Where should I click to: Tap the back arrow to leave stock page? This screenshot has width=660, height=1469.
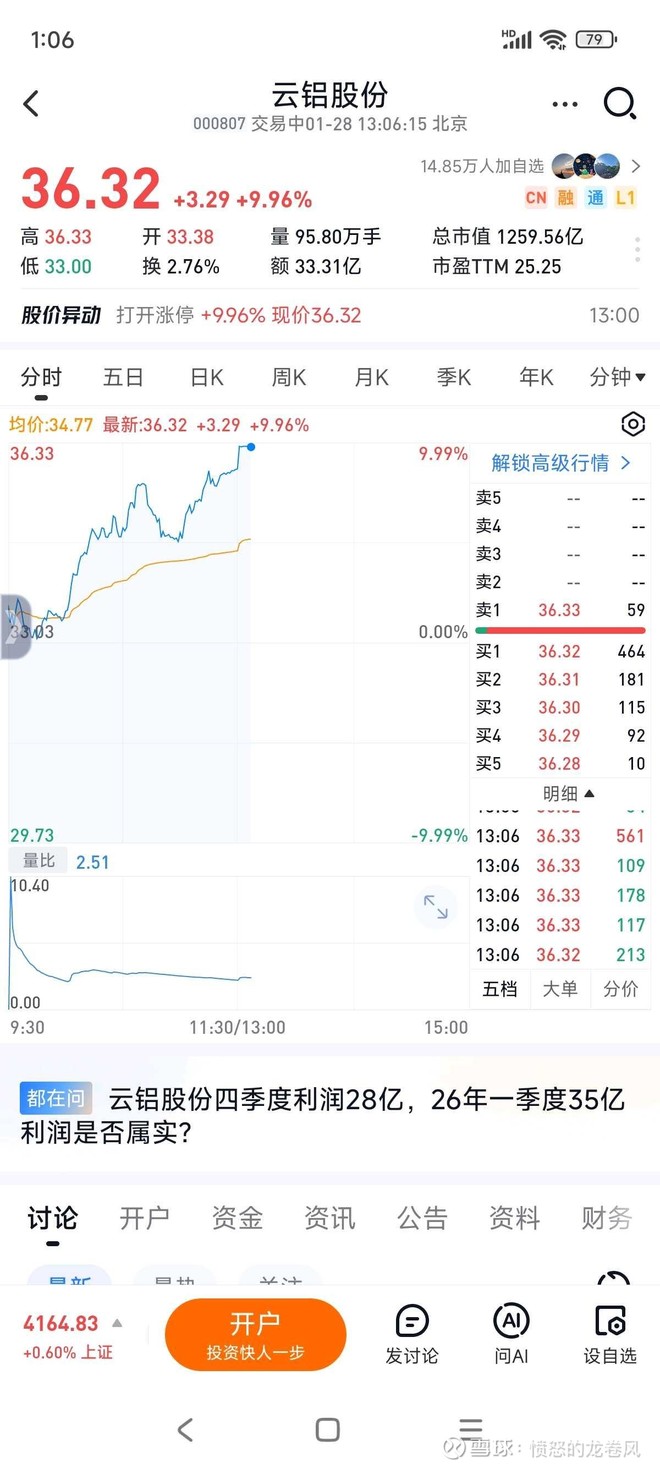point(30,103)
